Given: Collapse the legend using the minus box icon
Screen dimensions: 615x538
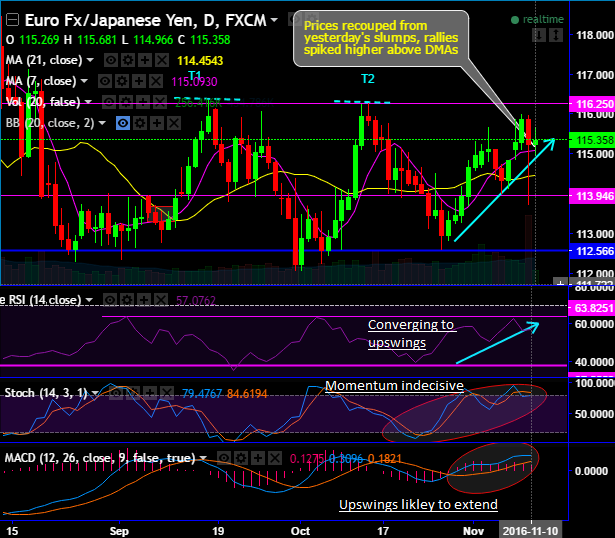Looking at the screenshot, I should tap(12, 20).
